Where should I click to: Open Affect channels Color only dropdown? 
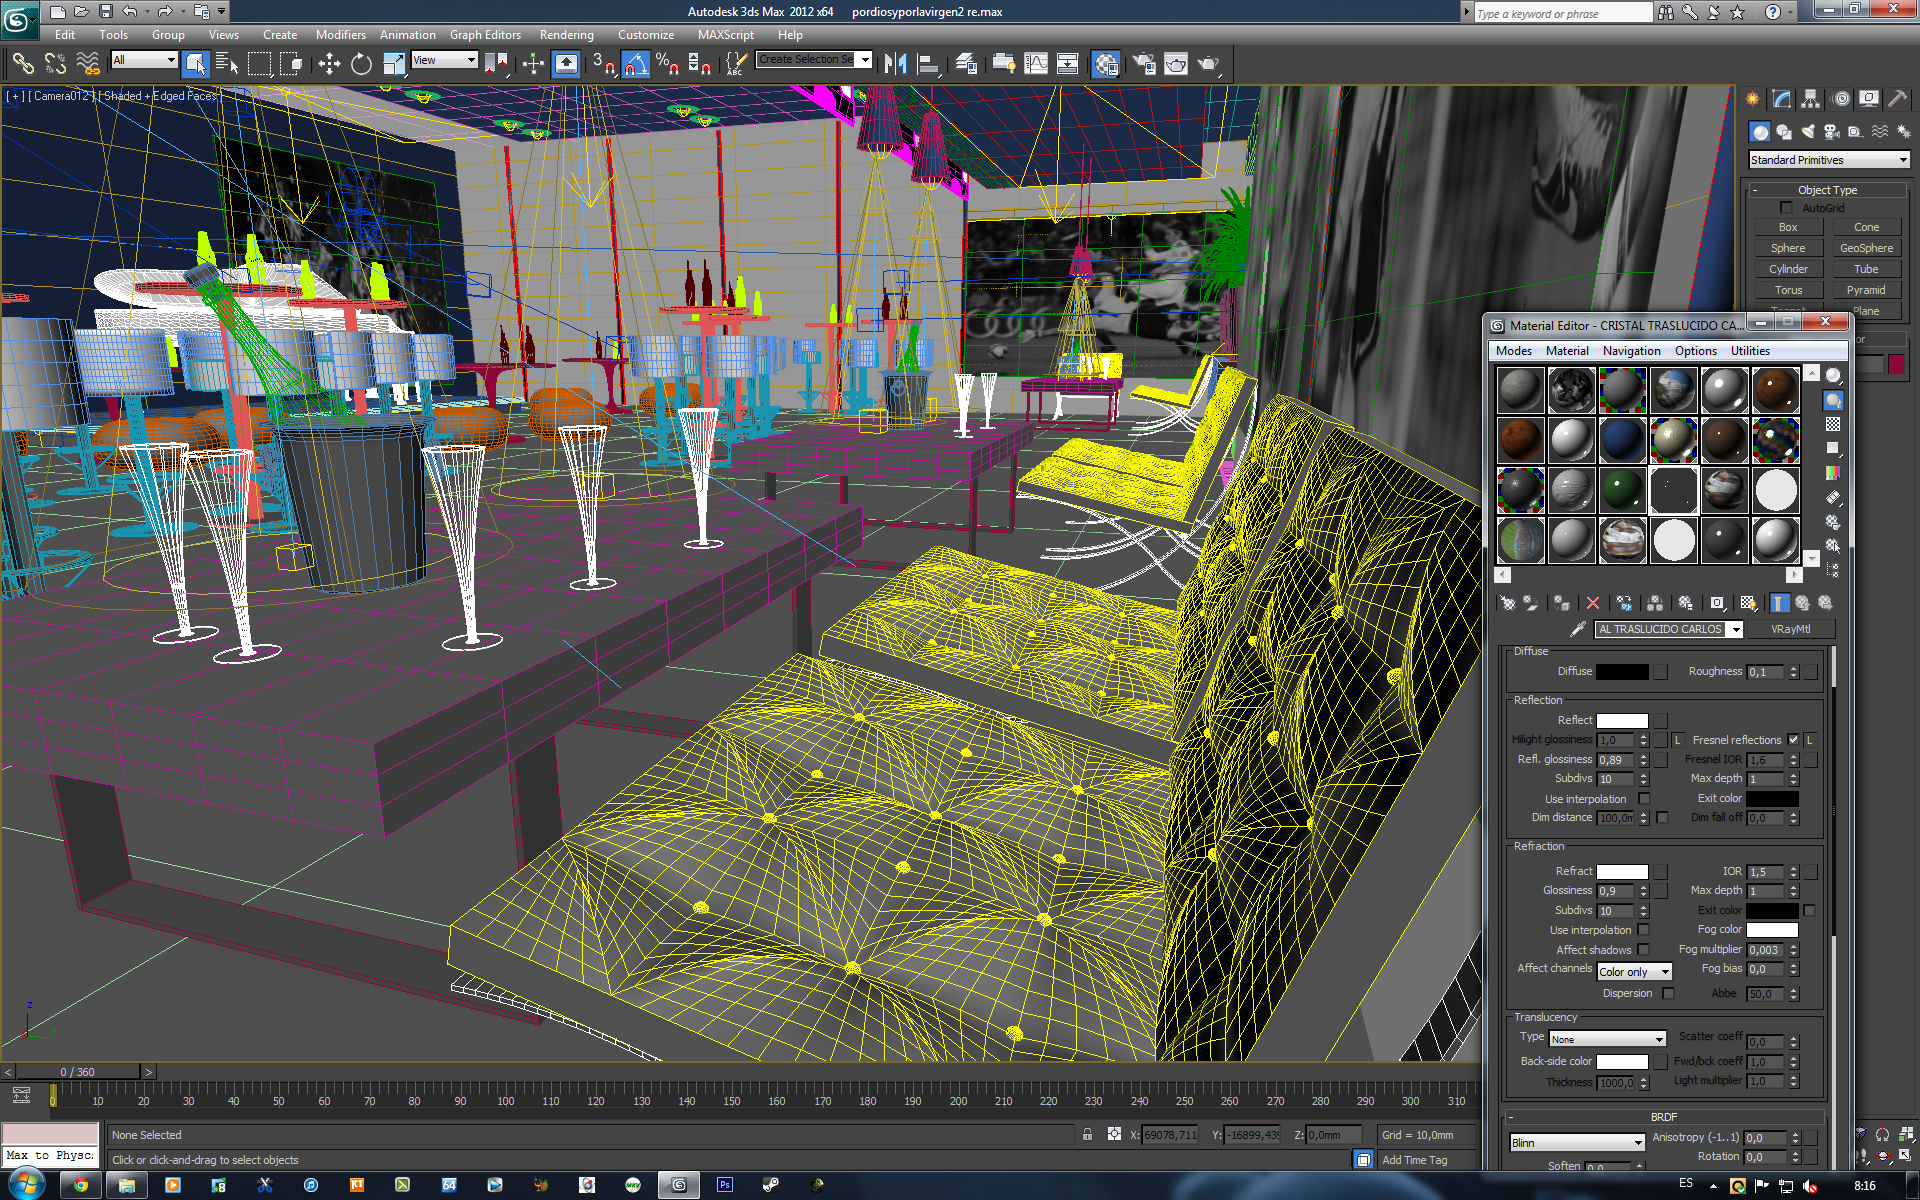point(1634,972)
